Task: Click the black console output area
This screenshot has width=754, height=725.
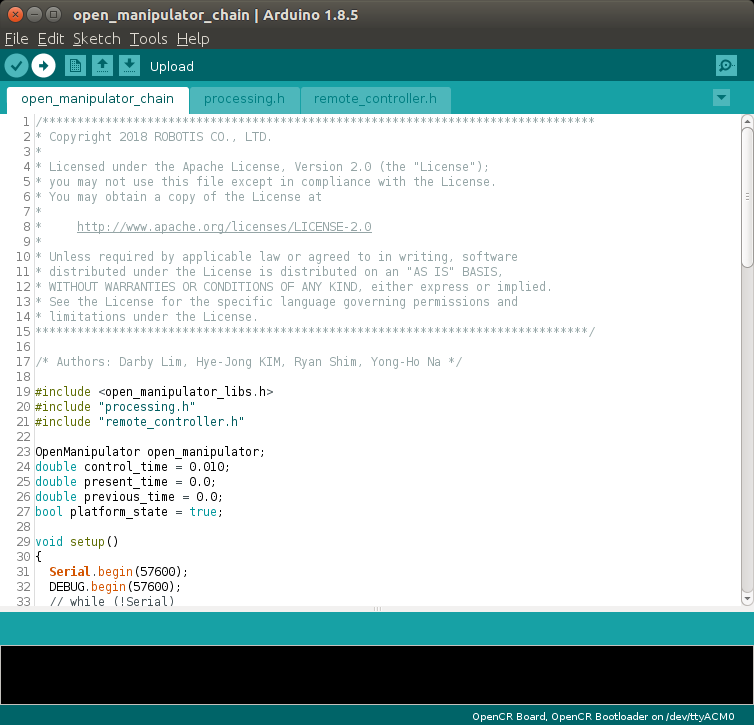Action: (x=377, y=675)
